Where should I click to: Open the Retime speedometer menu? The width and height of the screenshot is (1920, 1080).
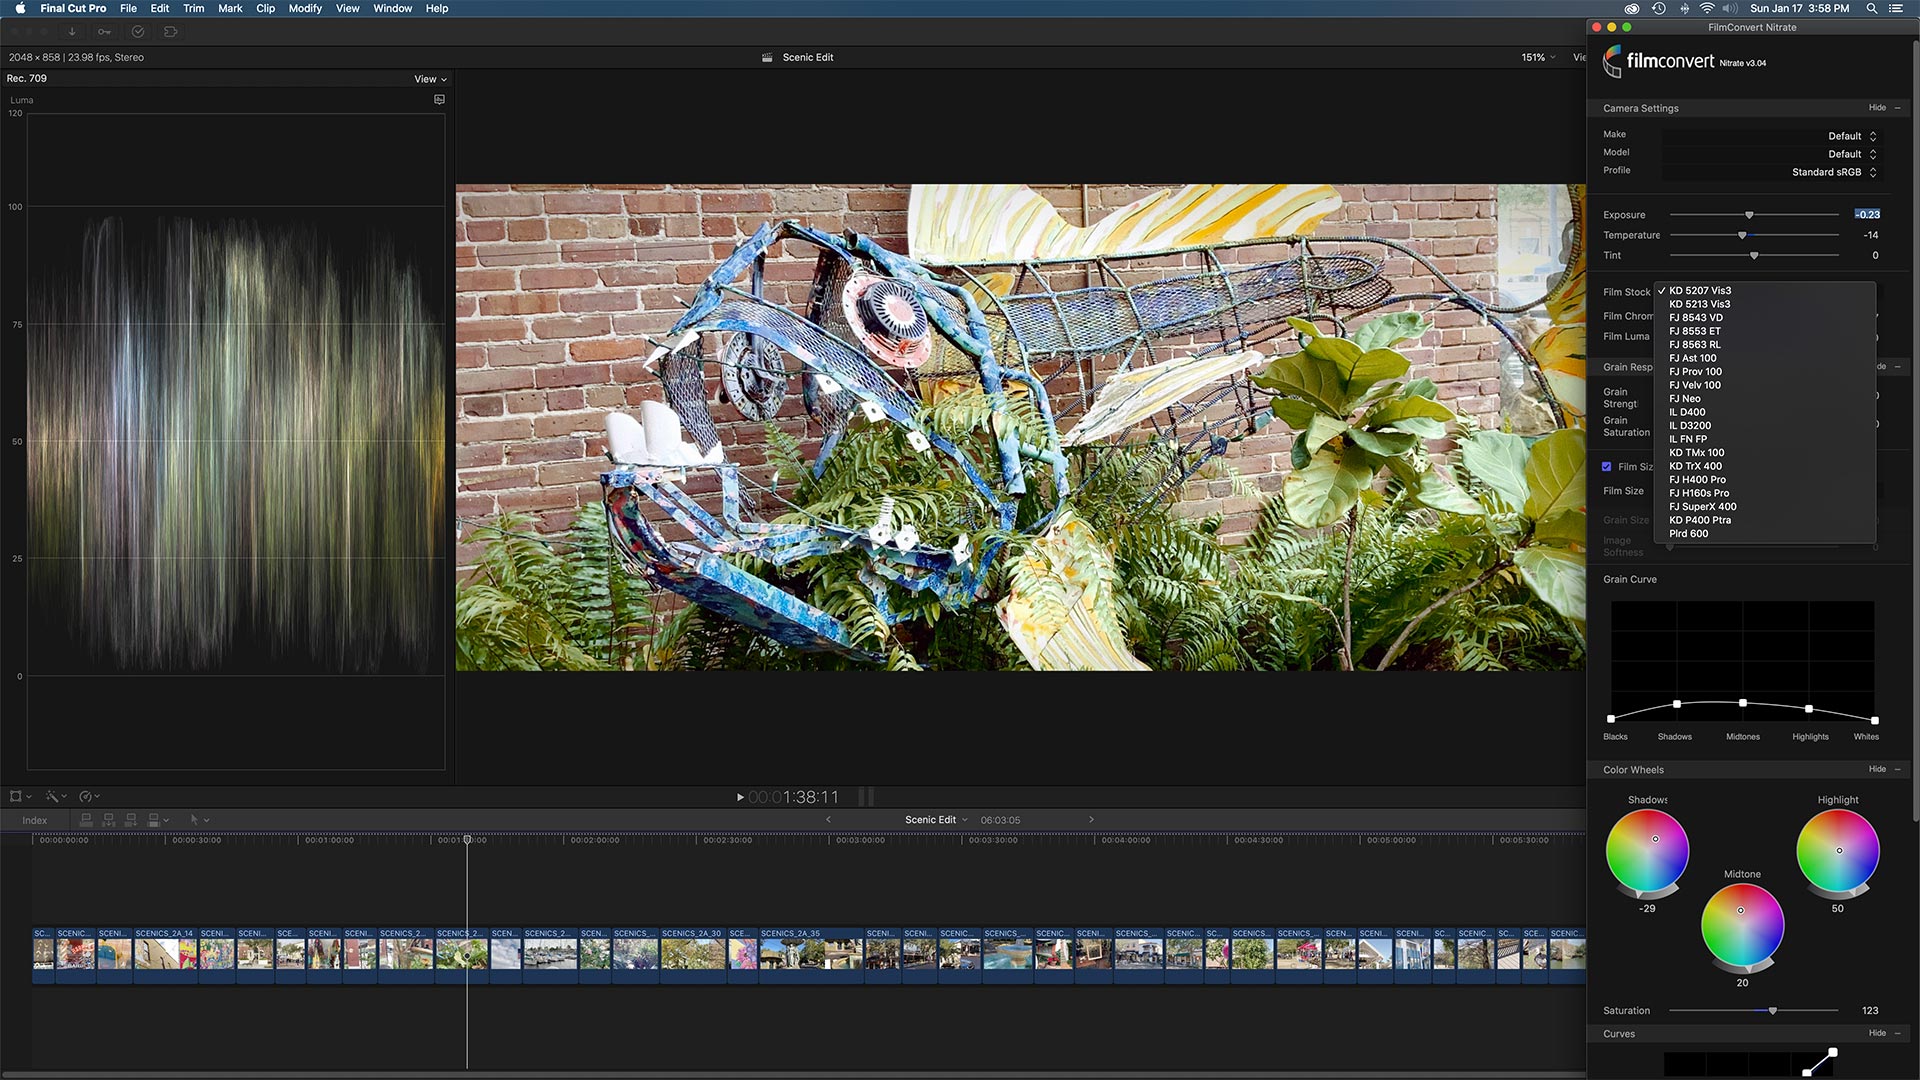89,797
